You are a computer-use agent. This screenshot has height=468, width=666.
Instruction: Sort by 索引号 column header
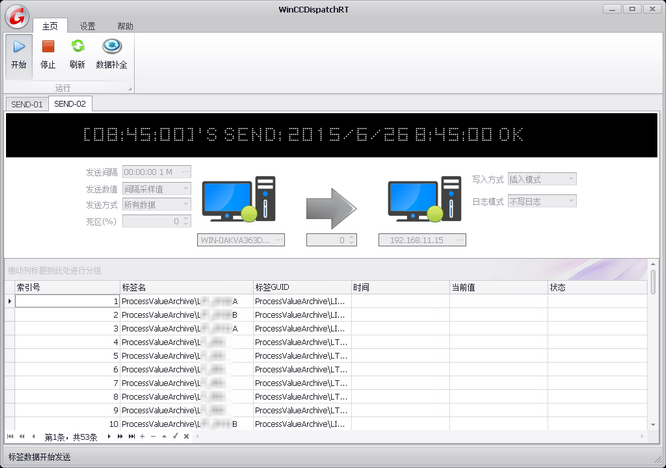tap(68, 288)
